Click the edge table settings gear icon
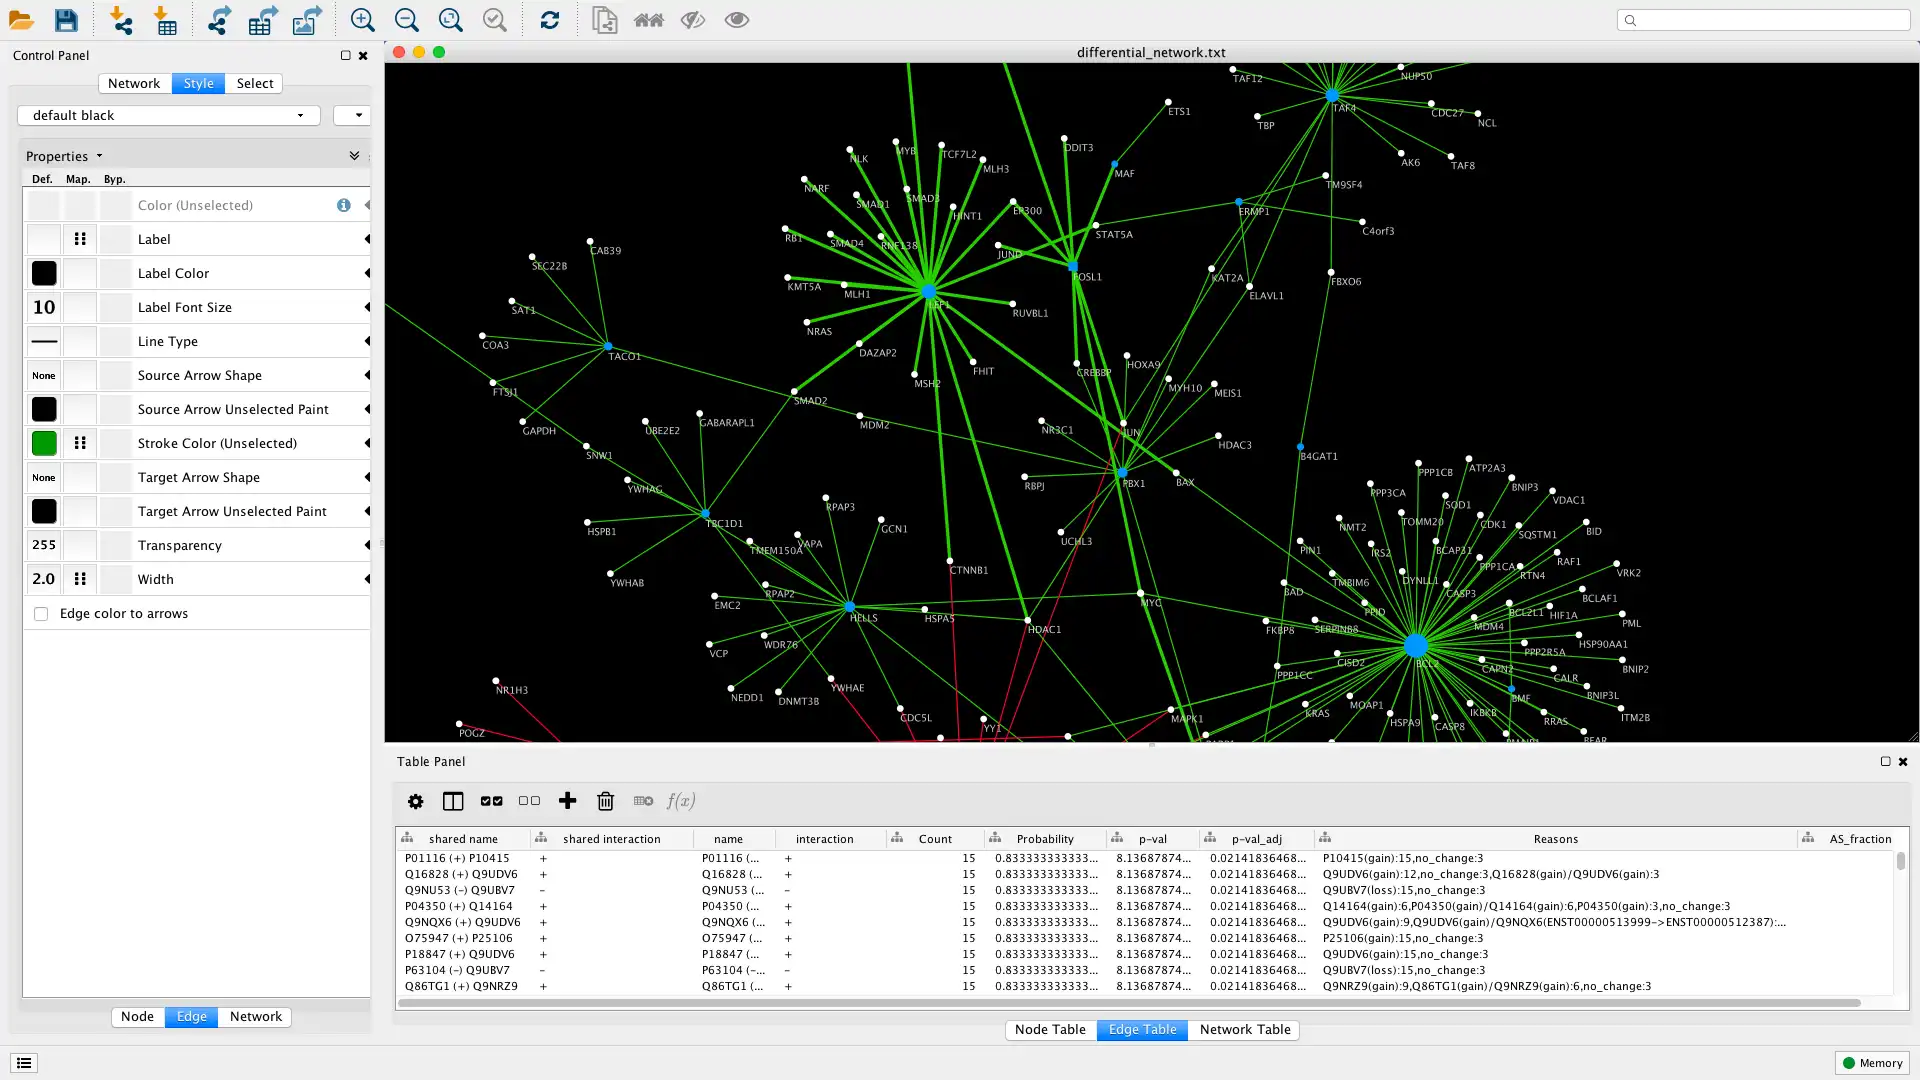This screenshot has height=1080, width=1920. pos(415,800)
